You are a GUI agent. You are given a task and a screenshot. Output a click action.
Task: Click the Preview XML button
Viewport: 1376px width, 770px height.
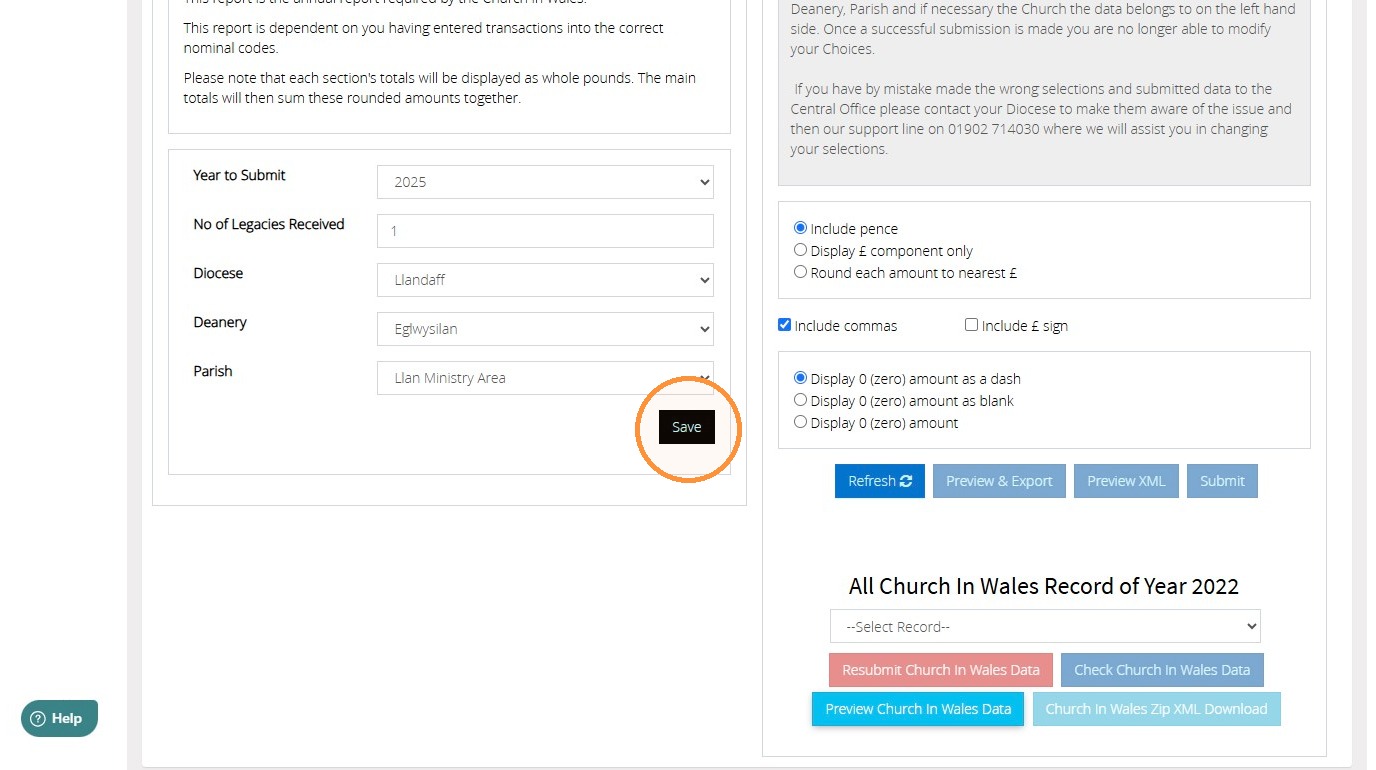click(x=1126, y=481)
